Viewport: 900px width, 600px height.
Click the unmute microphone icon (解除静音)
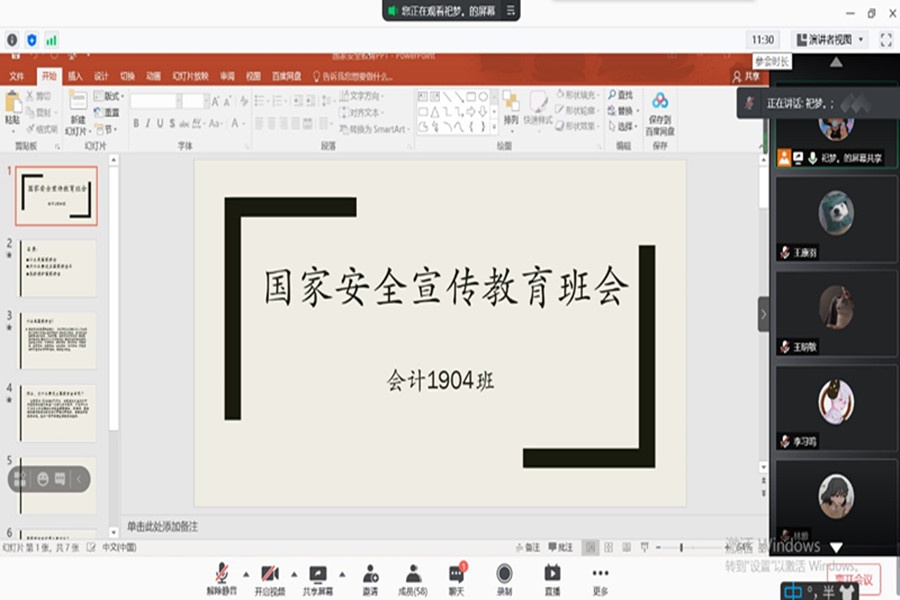(x=221, y=574)
